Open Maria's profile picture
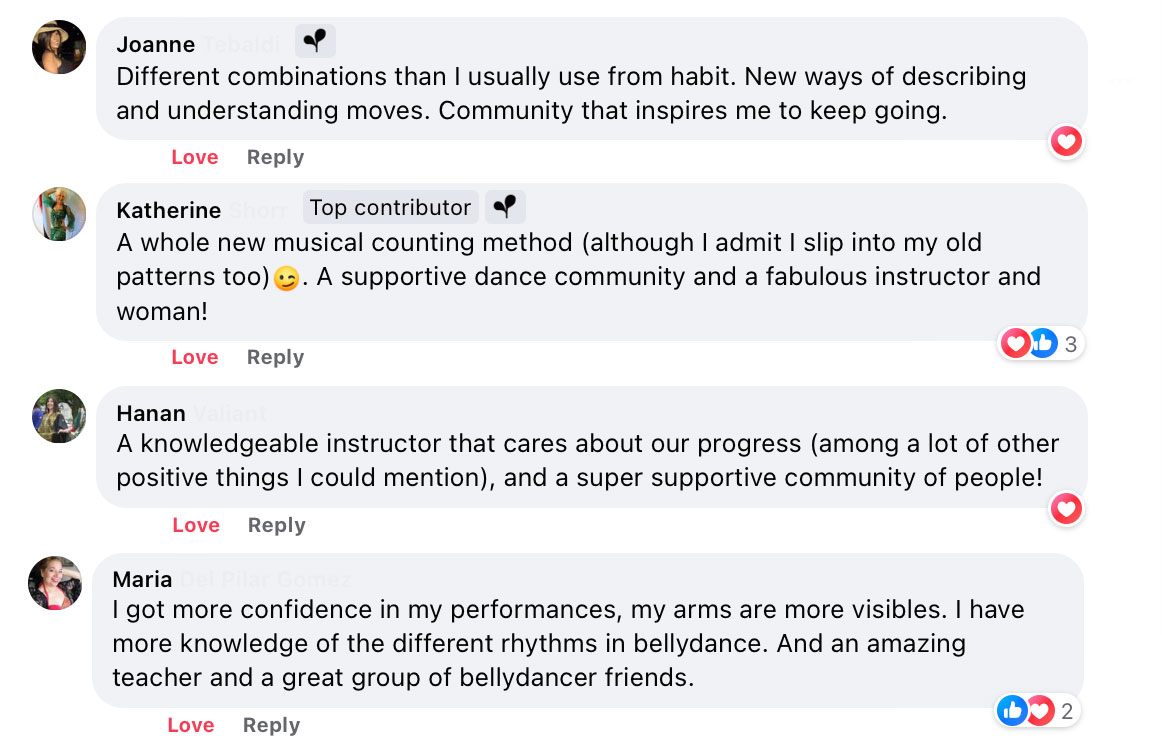The width and height of the screenshot is (1162, 744). [x=56, y=582]
